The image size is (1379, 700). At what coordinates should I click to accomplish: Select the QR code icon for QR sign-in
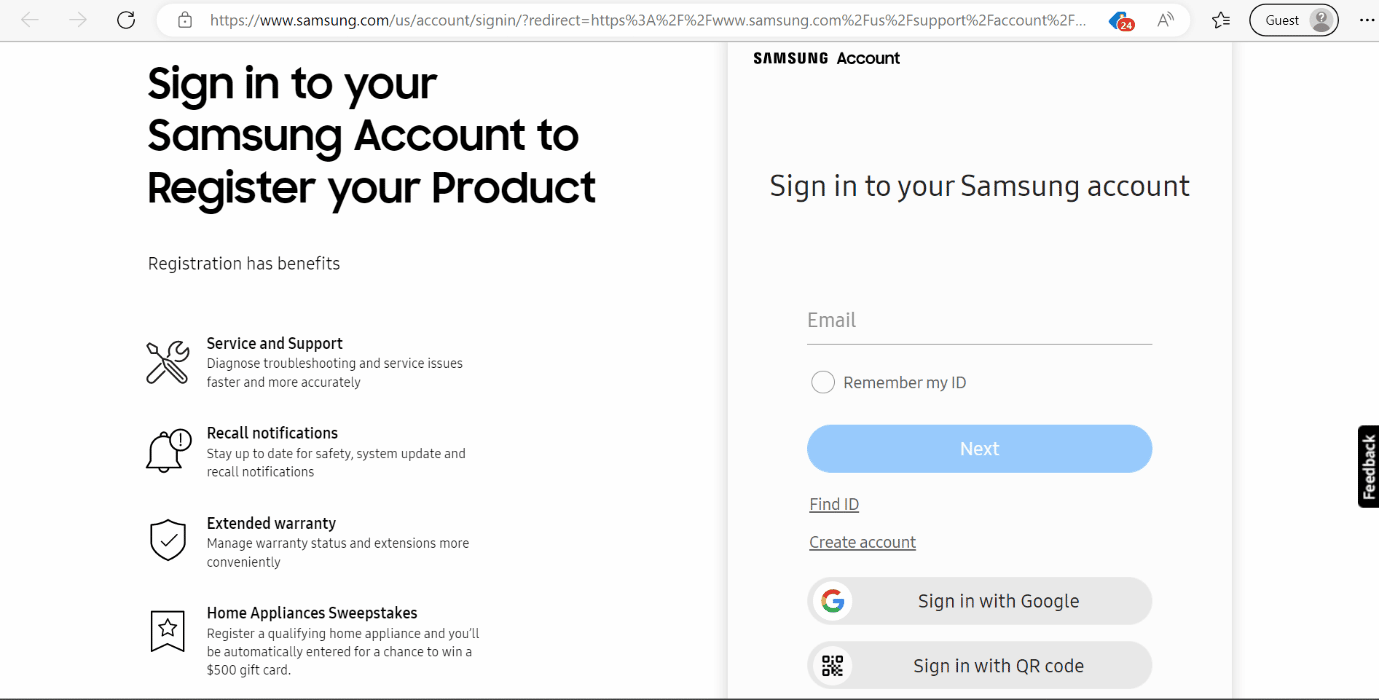pyautogui.click(x=833, y=664)
